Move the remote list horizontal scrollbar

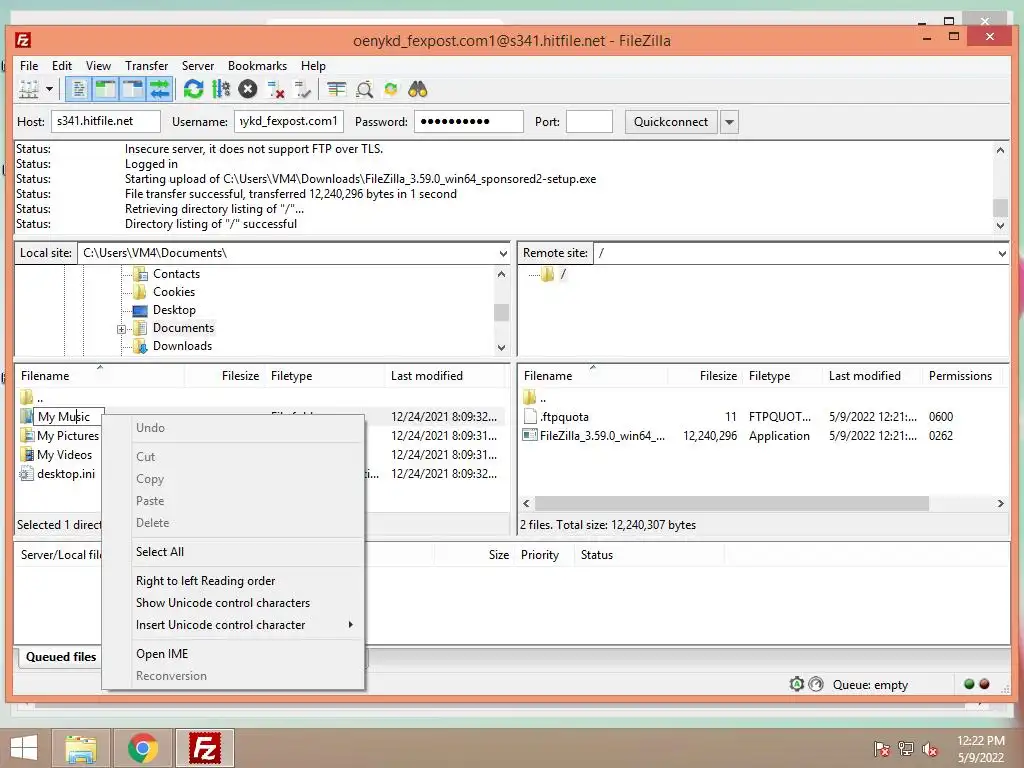click(731, 504)
